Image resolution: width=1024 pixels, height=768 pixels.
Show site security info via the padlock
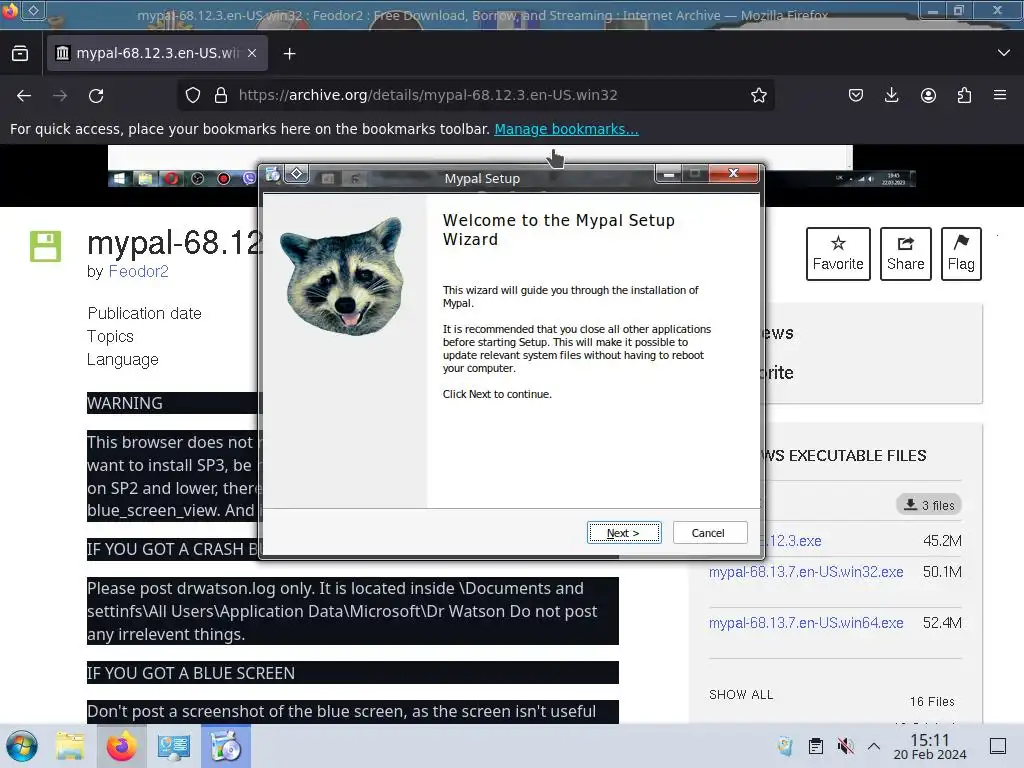(x=221, y=95)
